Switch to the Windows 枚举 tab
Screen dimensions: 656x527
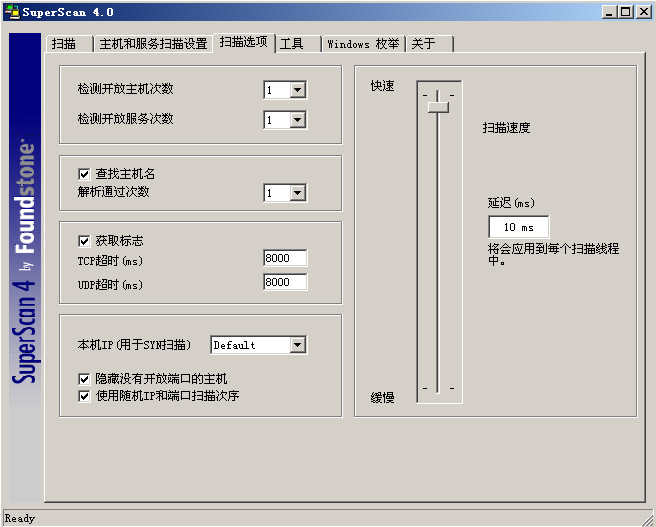click(363, 43)
